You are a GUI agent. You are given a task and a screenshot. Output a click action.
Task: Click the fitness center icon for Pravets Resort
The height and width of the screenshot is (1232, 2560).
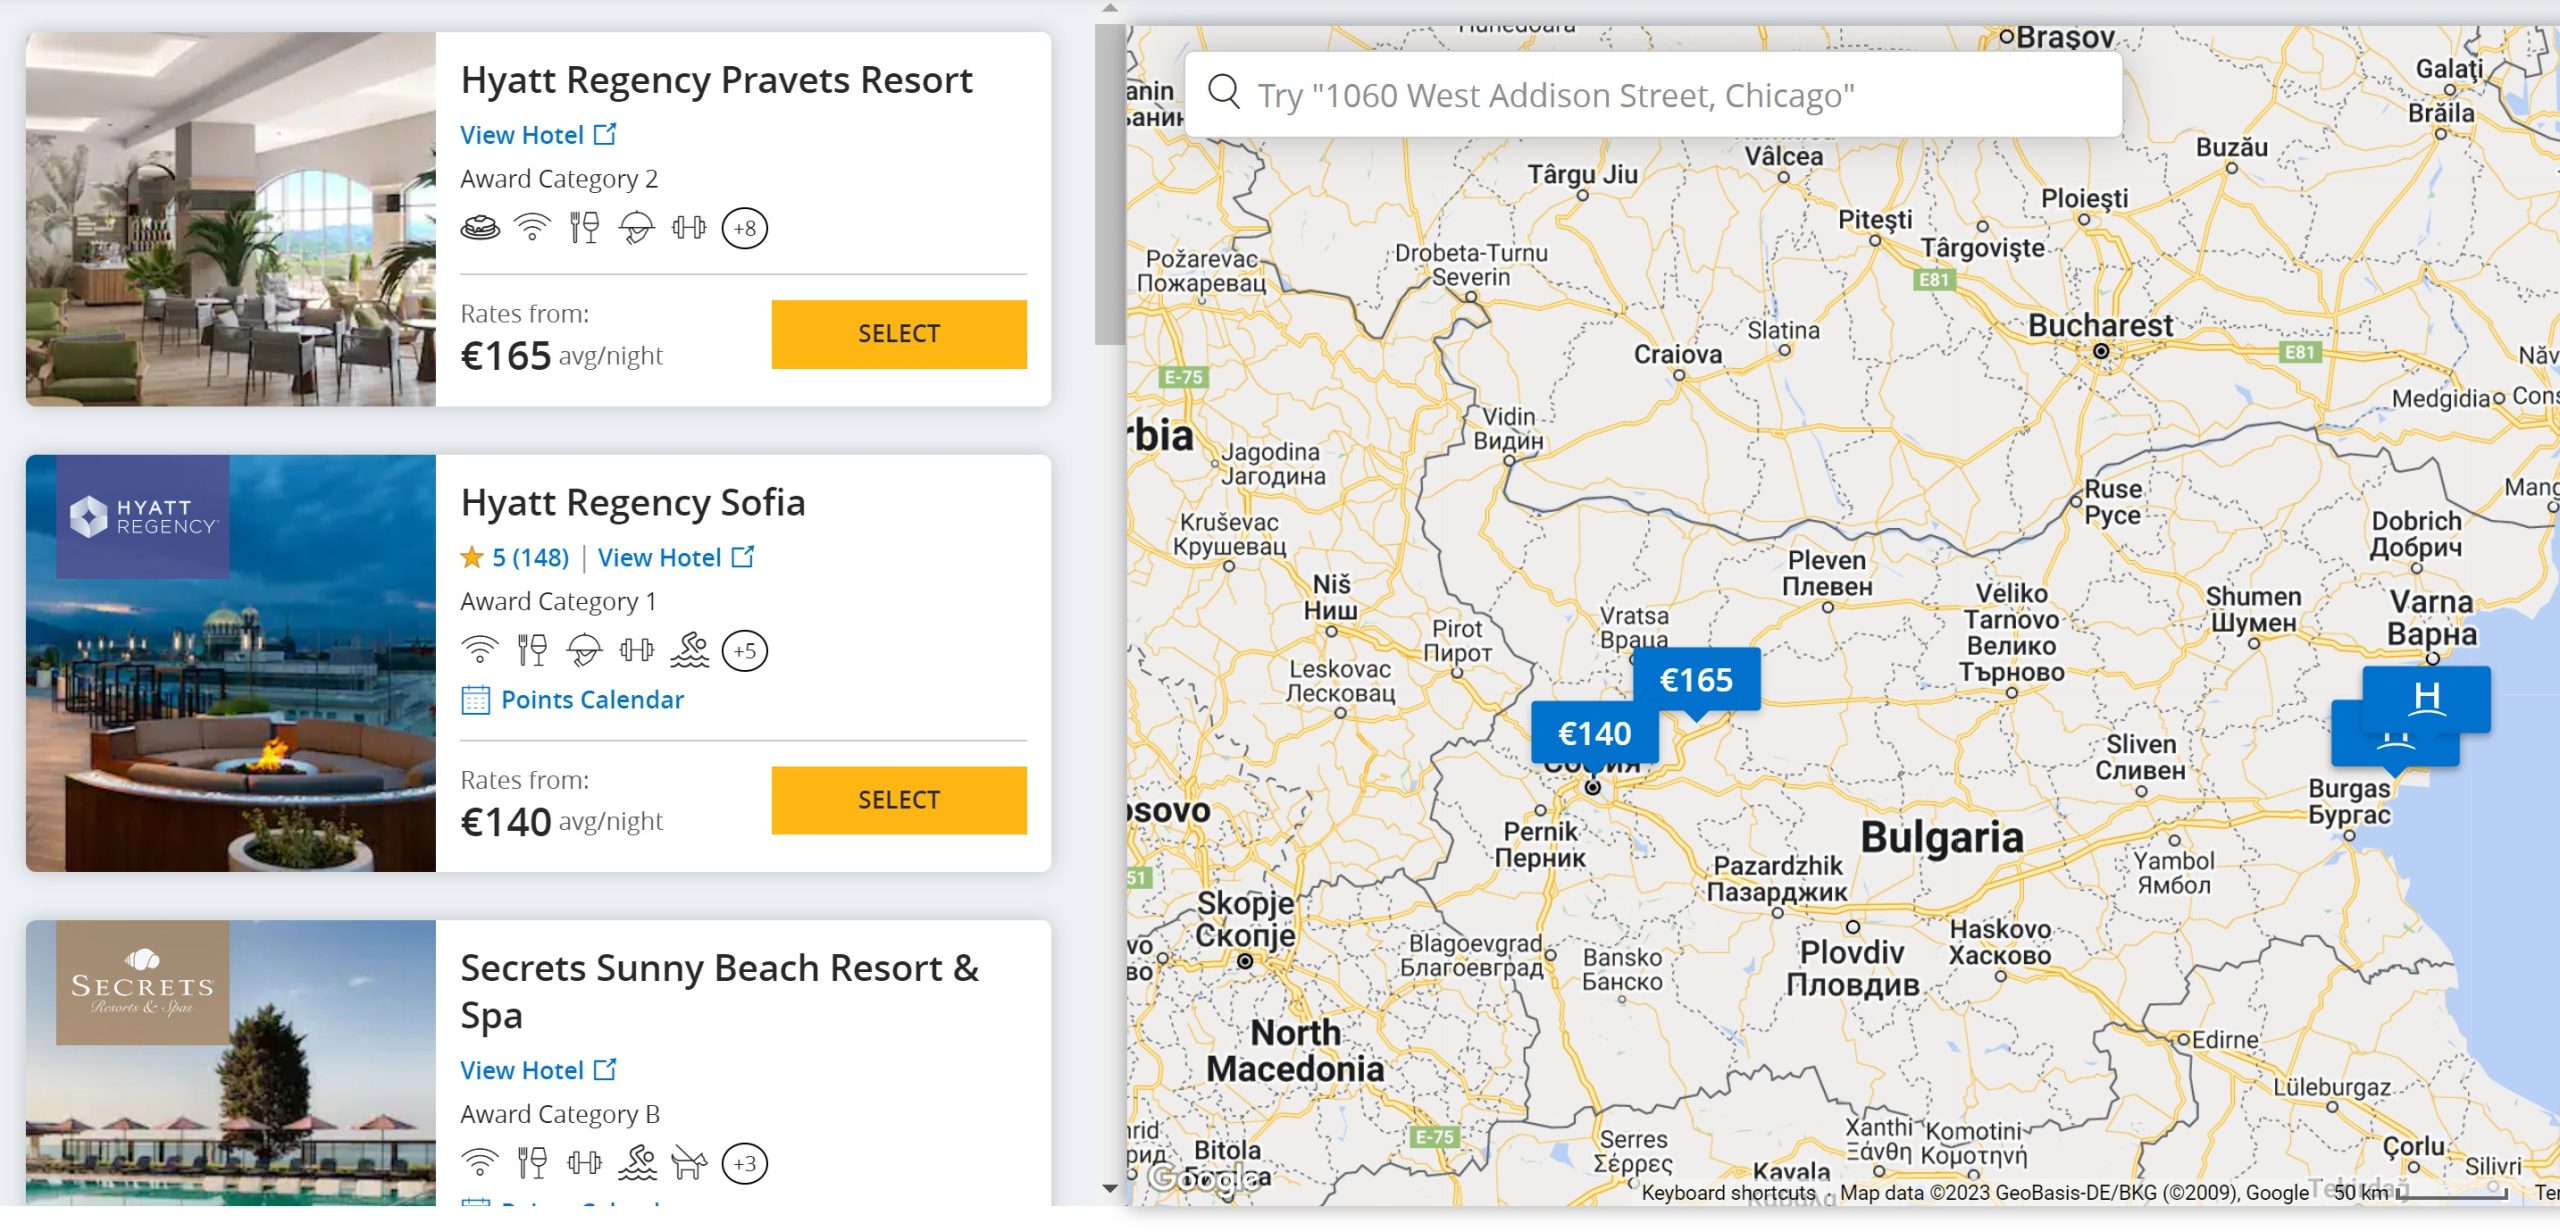[x=689, y=228]
